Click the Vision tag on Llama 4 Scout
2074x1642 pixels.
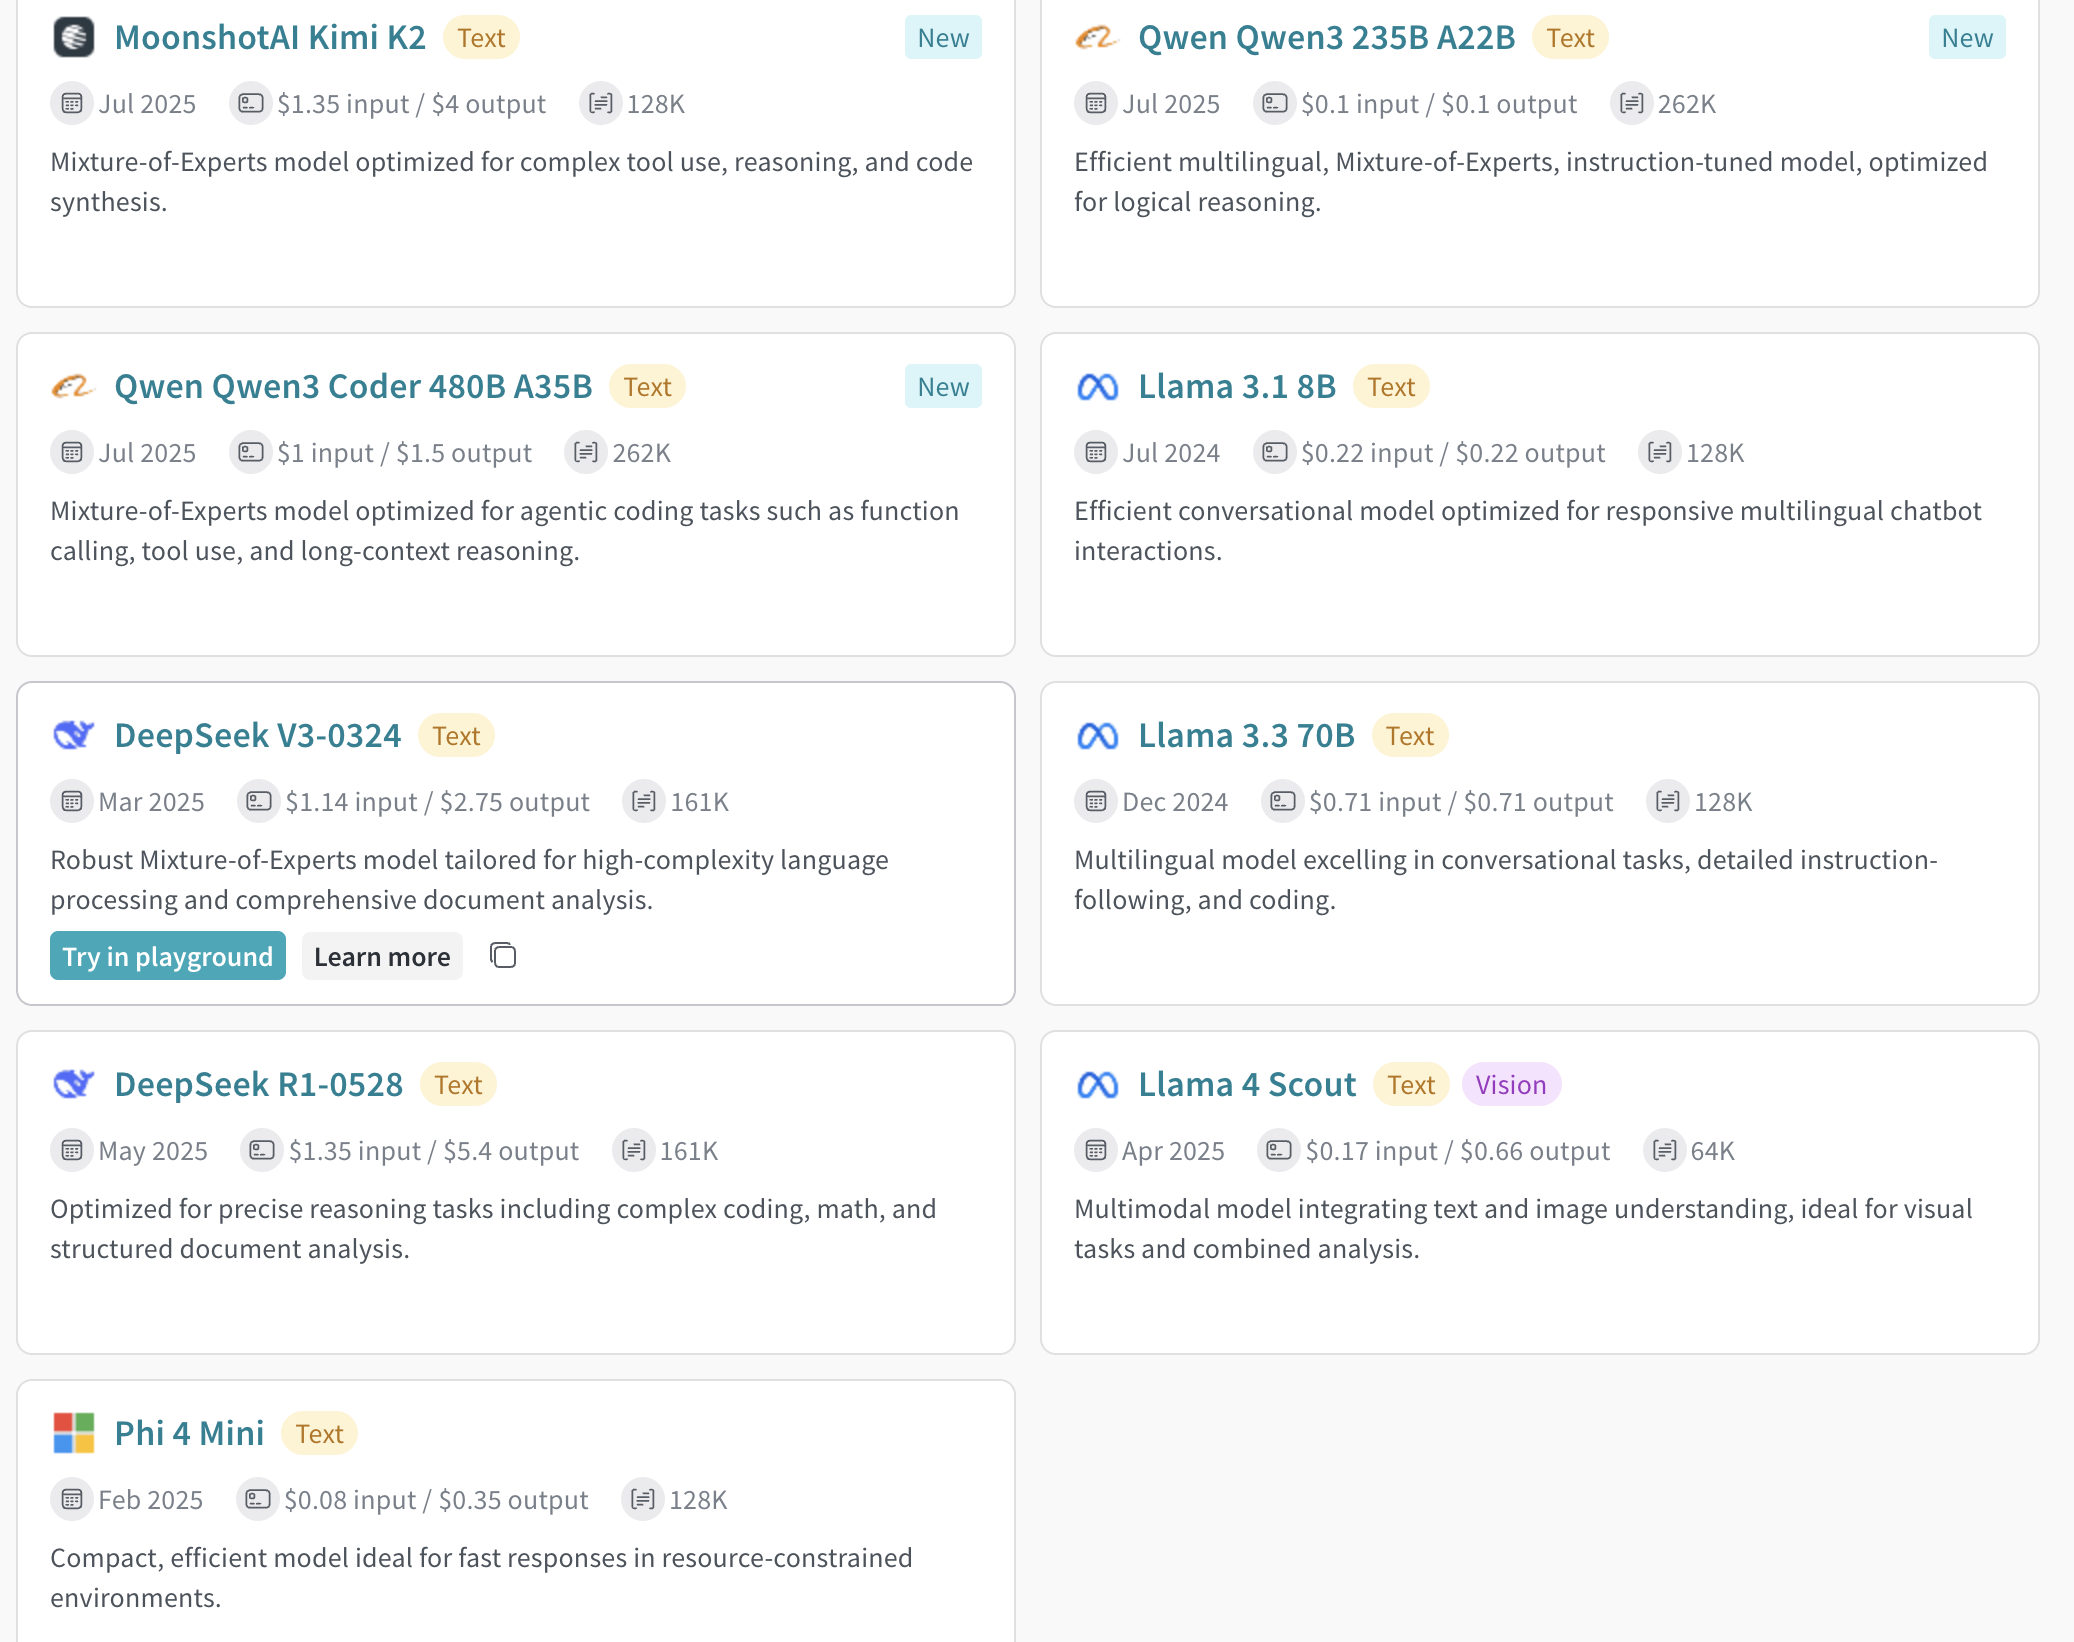click(x=1510, y=1085)
